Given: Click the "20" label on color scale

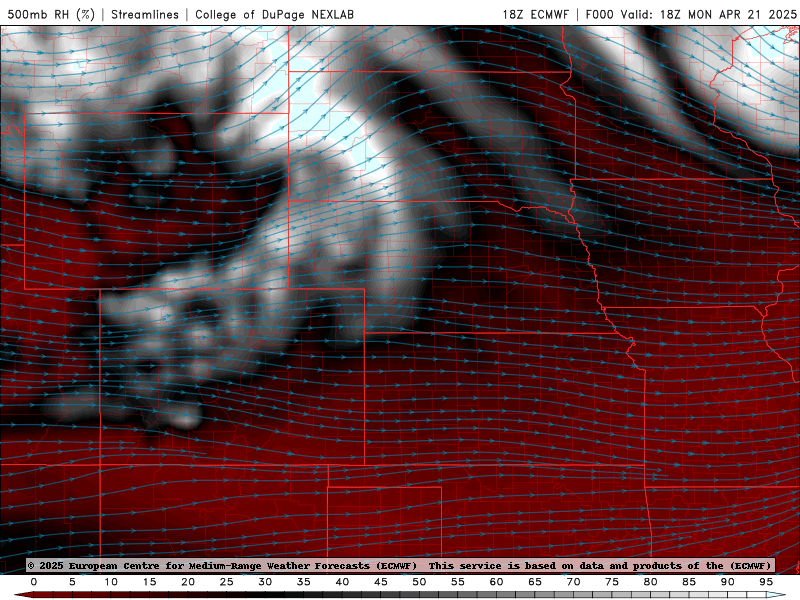Looking at the screenshot, I should [188, 582].
